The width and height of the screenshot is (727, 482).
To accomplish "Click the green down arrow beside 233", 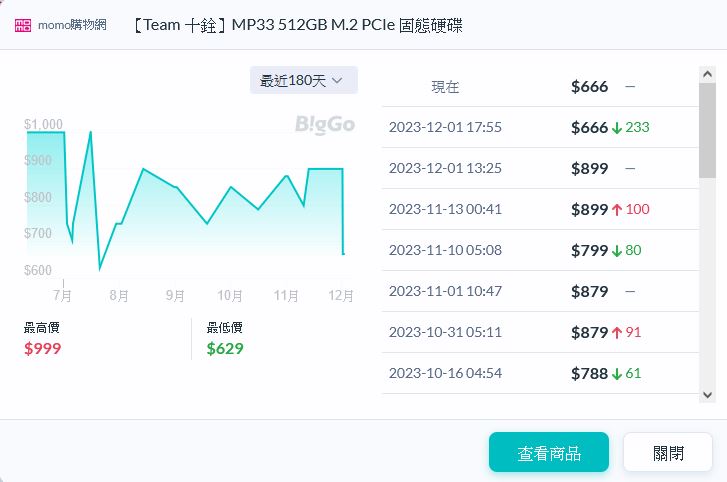I will click(x=617, y=127).
